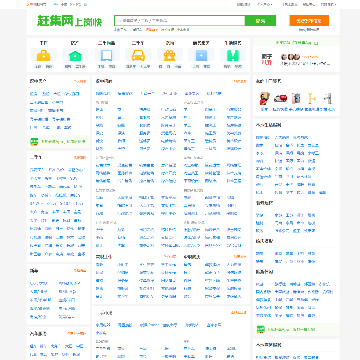
Task: Click the top-left home link with orange icon
Action: 36,4
